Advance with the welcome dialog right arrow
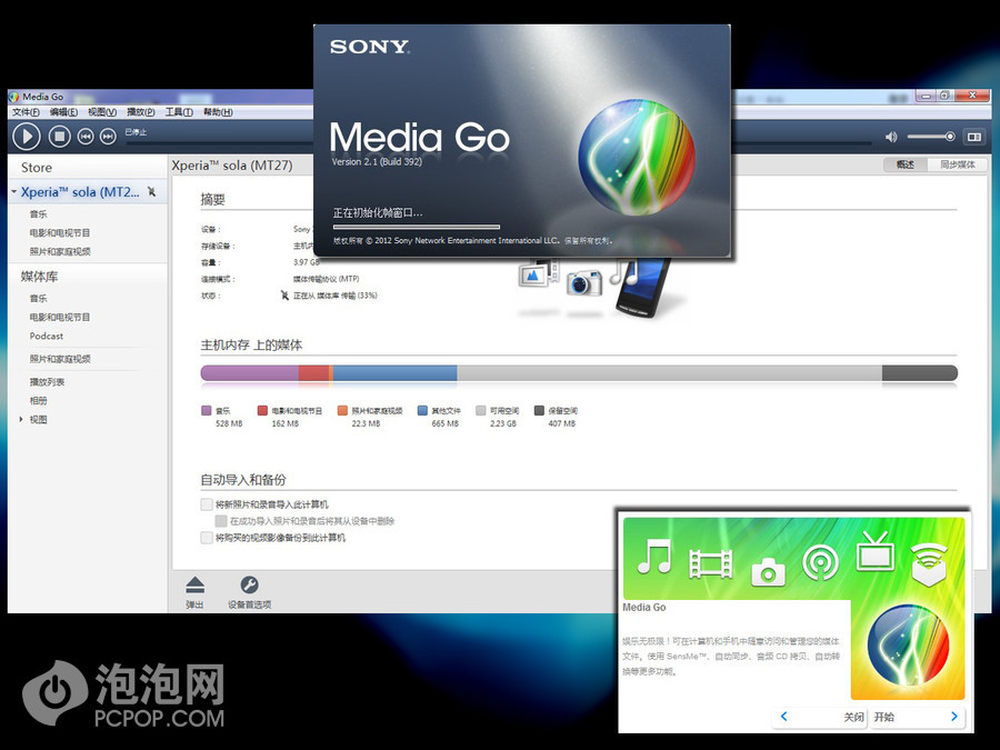The image size is (1000, 750). tap(954, 716)
